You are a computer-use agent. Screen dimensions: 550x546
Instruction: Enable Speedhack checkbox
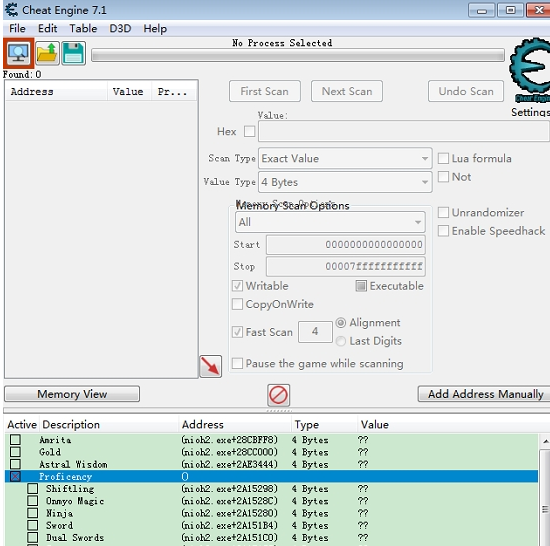443,231
